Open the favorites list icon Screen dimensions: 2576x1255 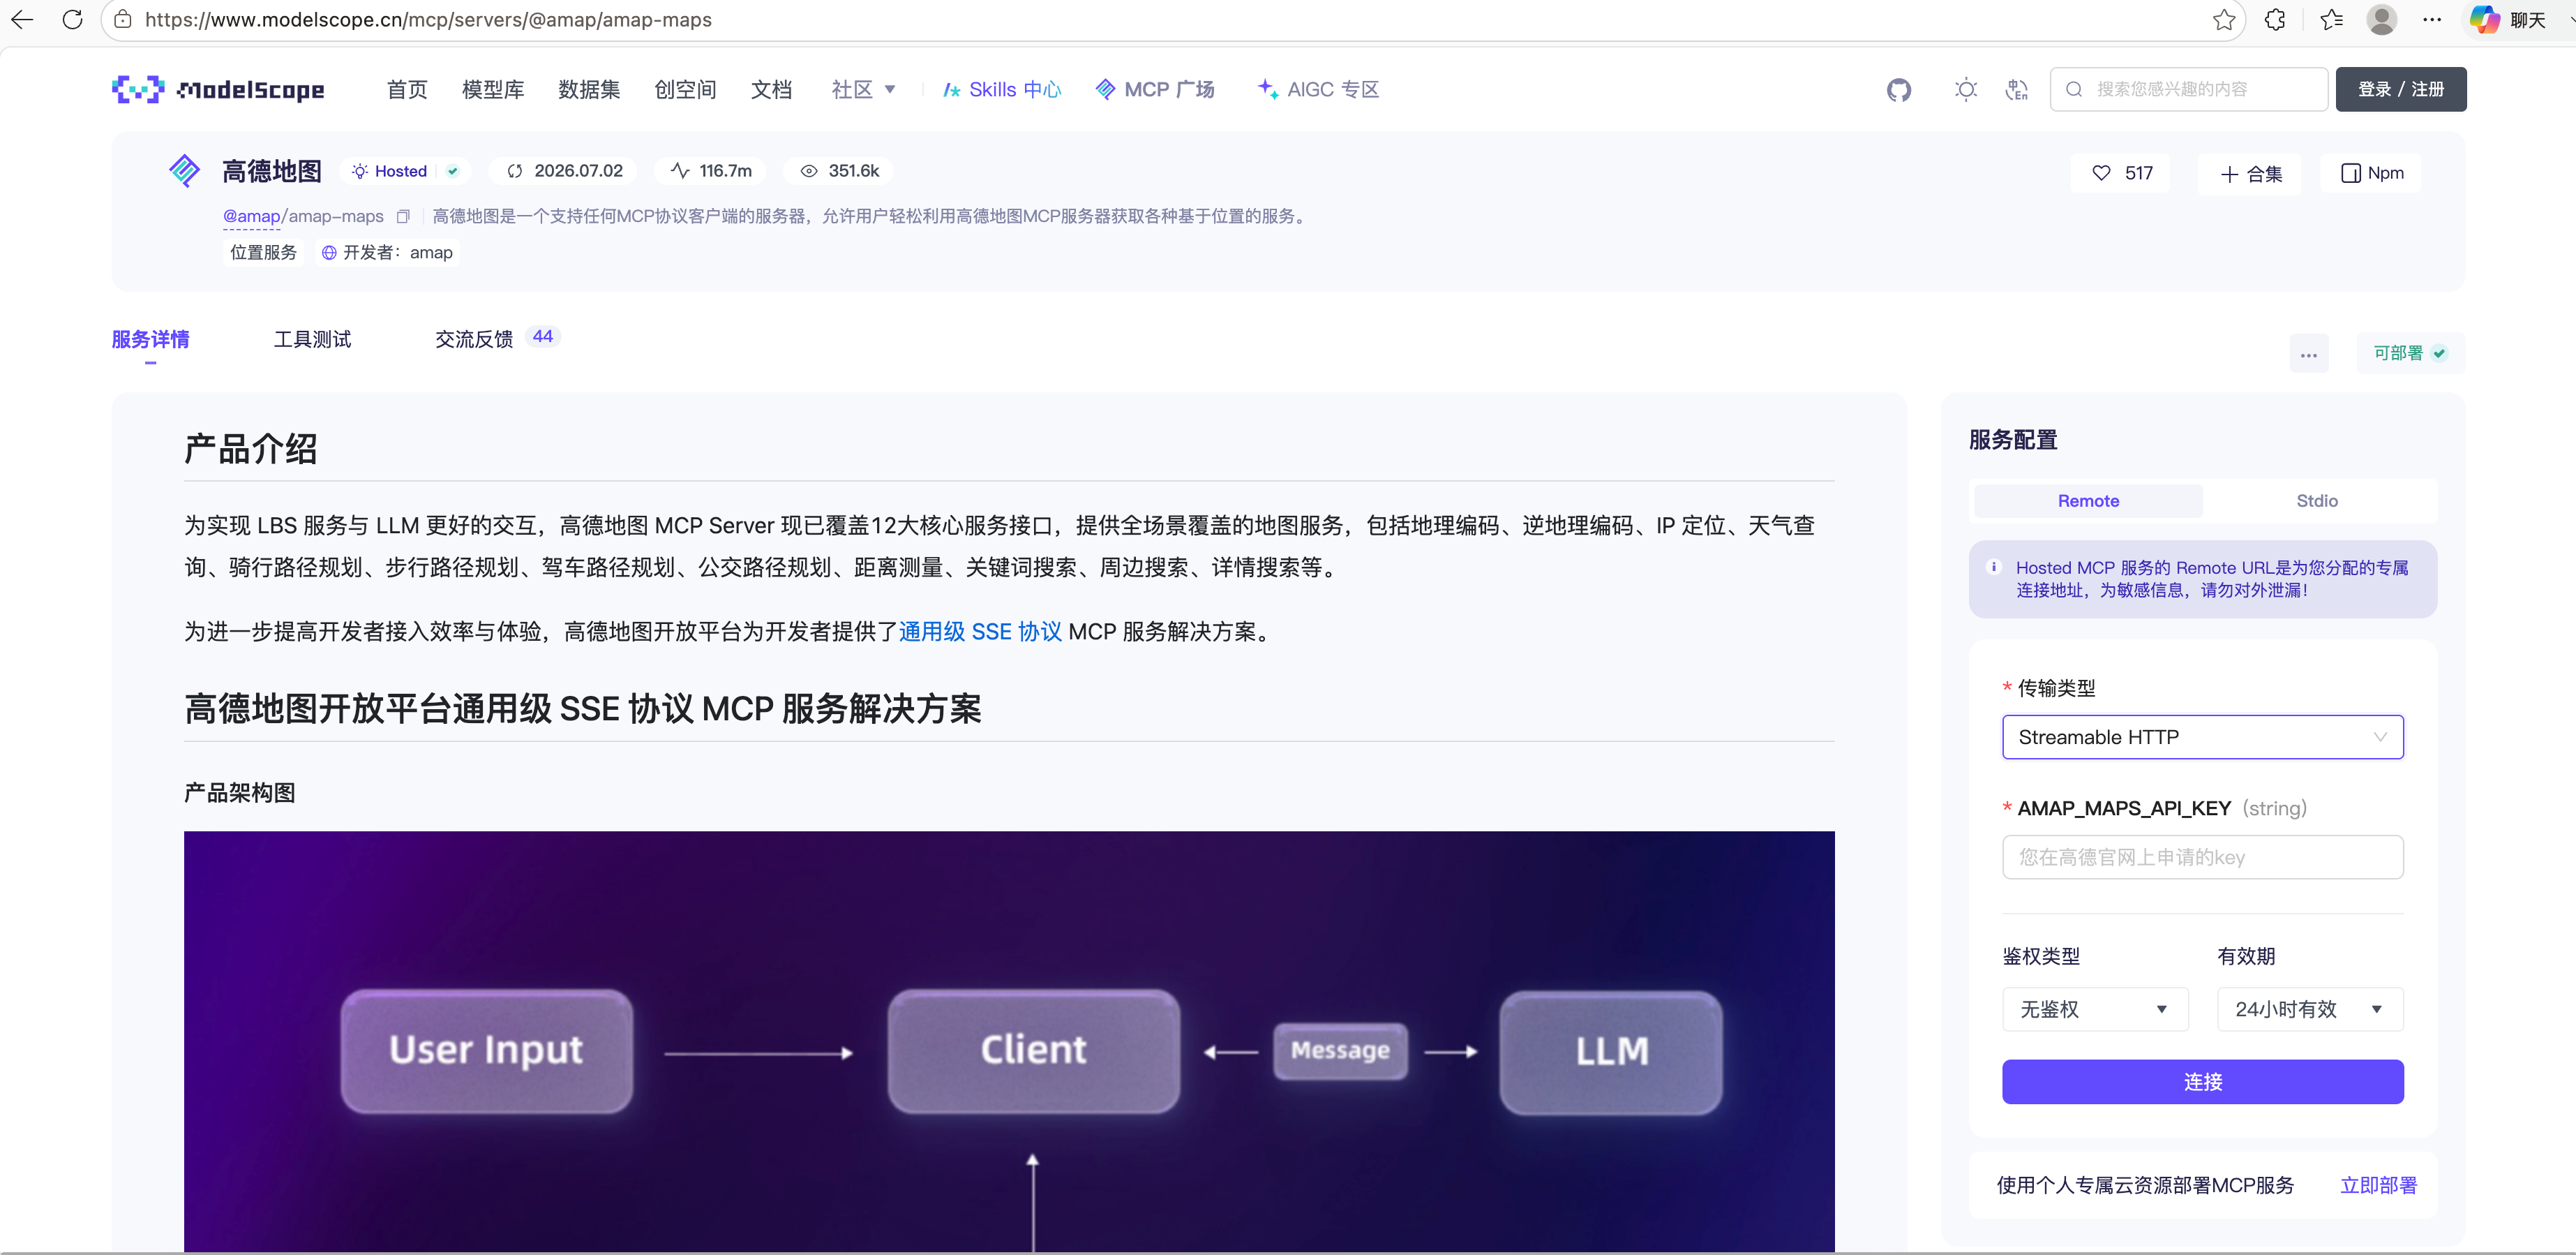(x=2331, y=20)
